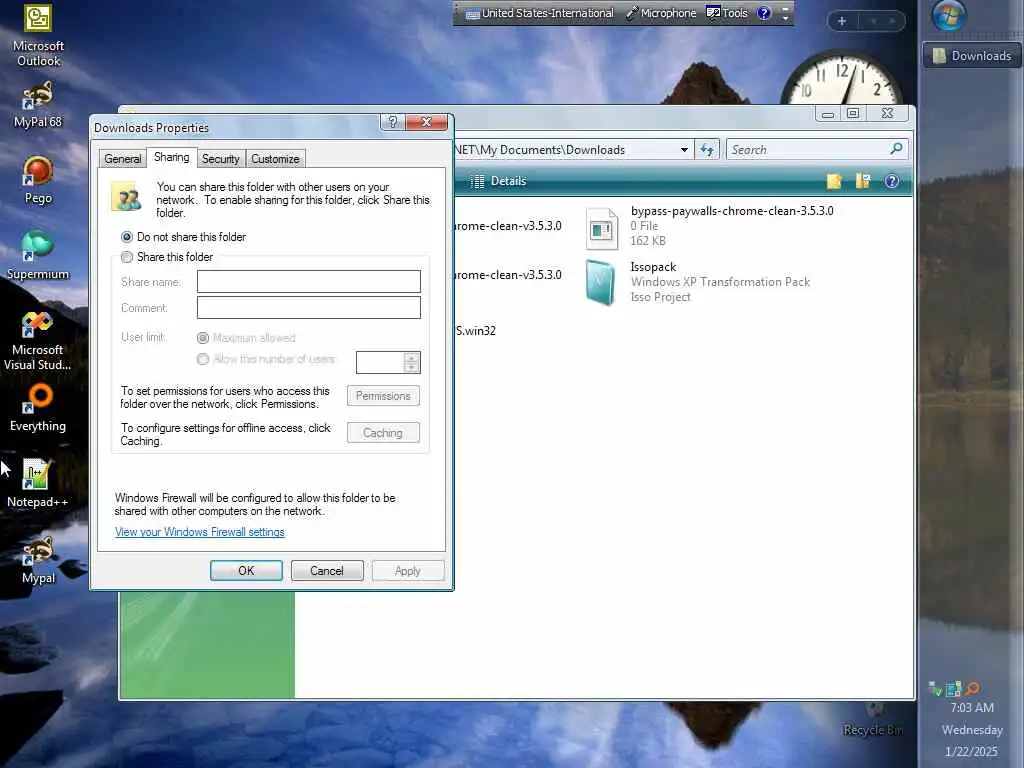Click the question mark help button in Properties title bar

392,122
